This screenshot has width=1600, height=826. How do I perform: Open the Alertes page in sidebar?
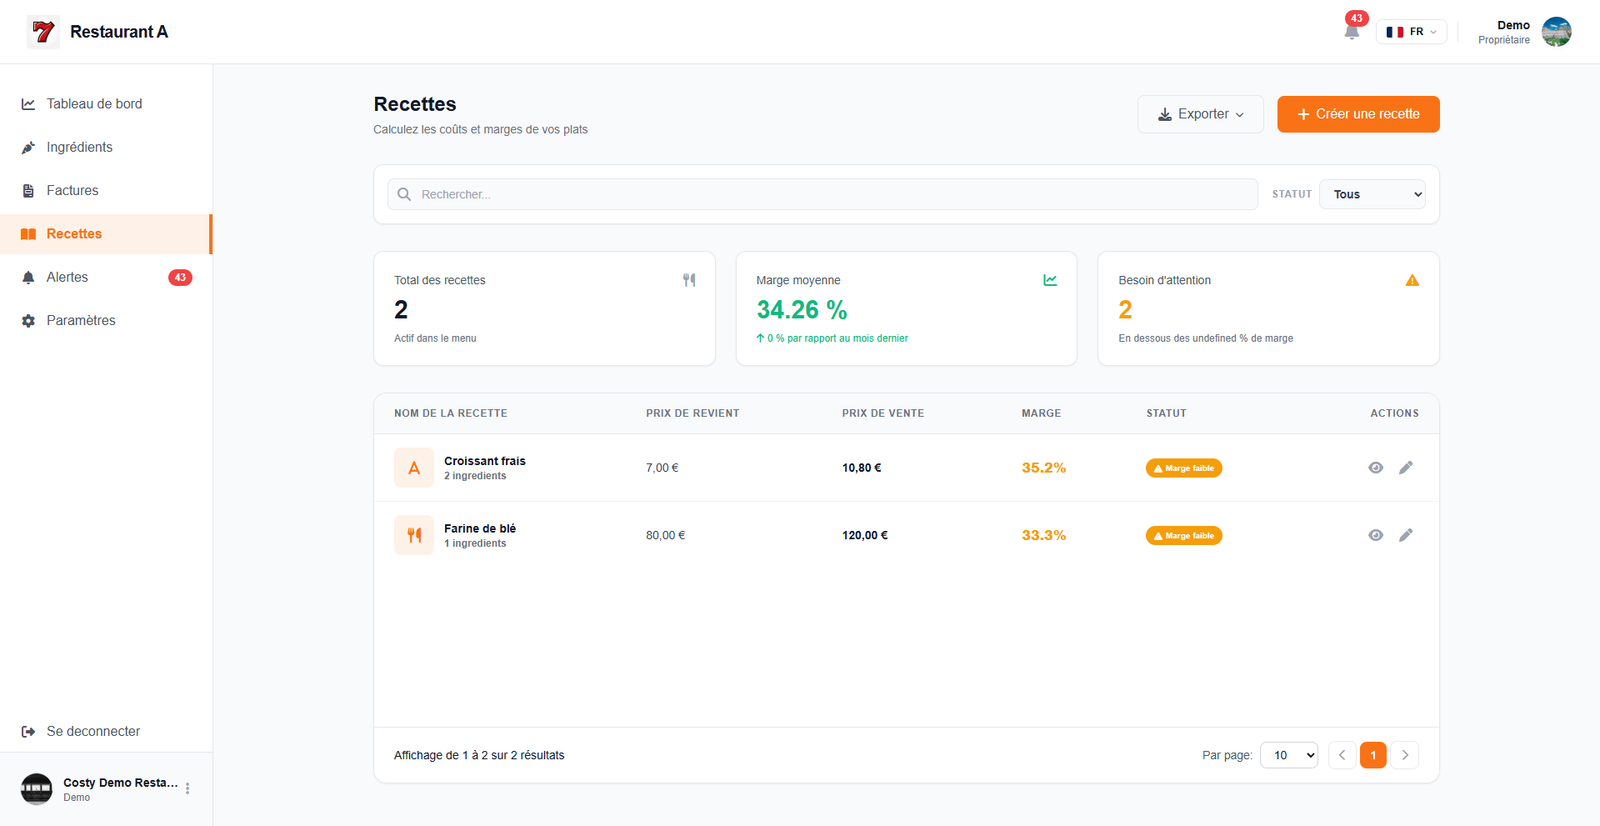pos(67,277)
